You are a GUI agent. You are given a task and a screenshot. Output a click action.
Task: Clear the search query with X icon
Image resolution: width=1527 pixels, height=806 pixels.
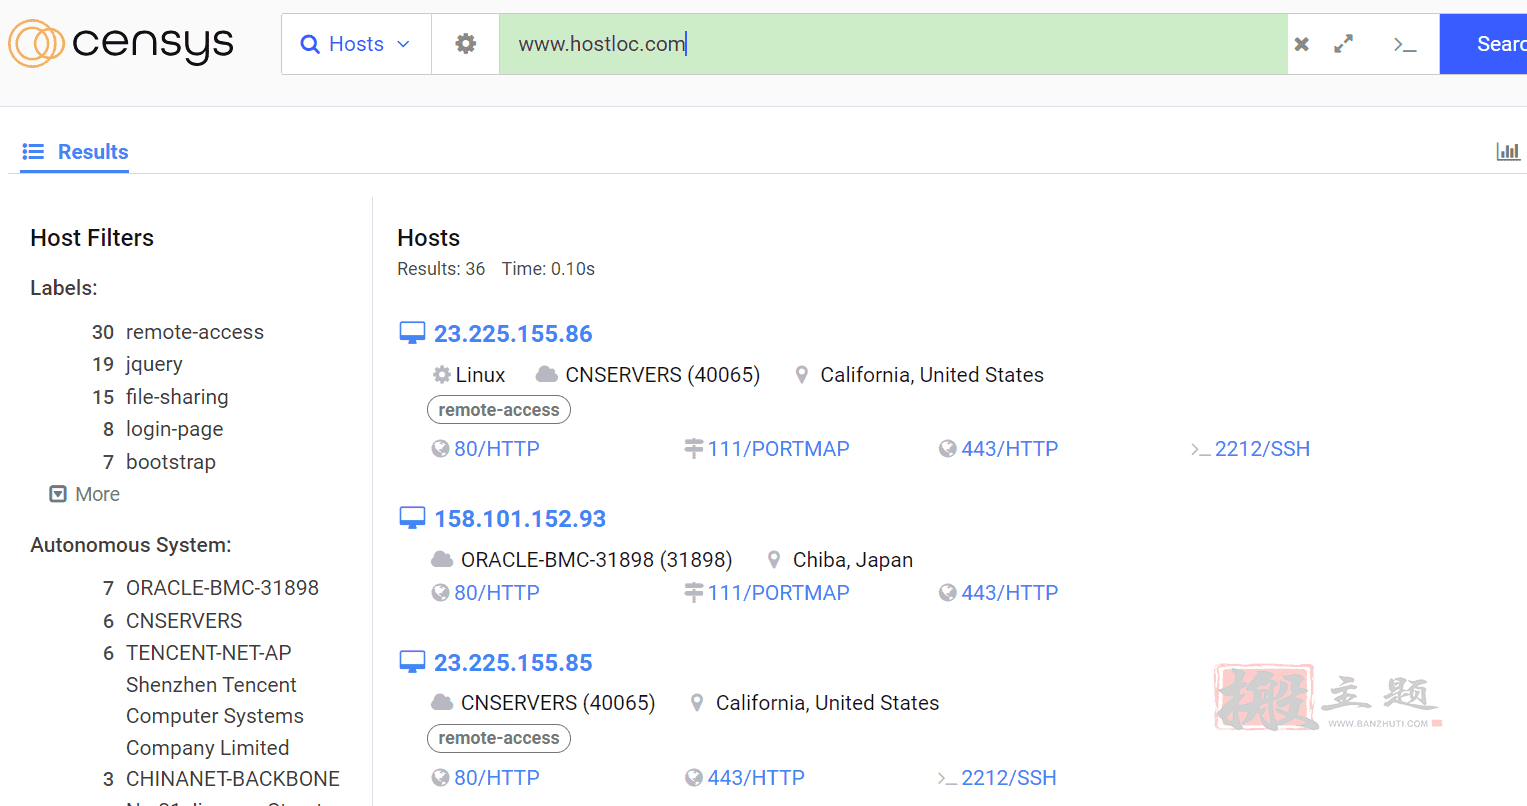pos(1302,44)
